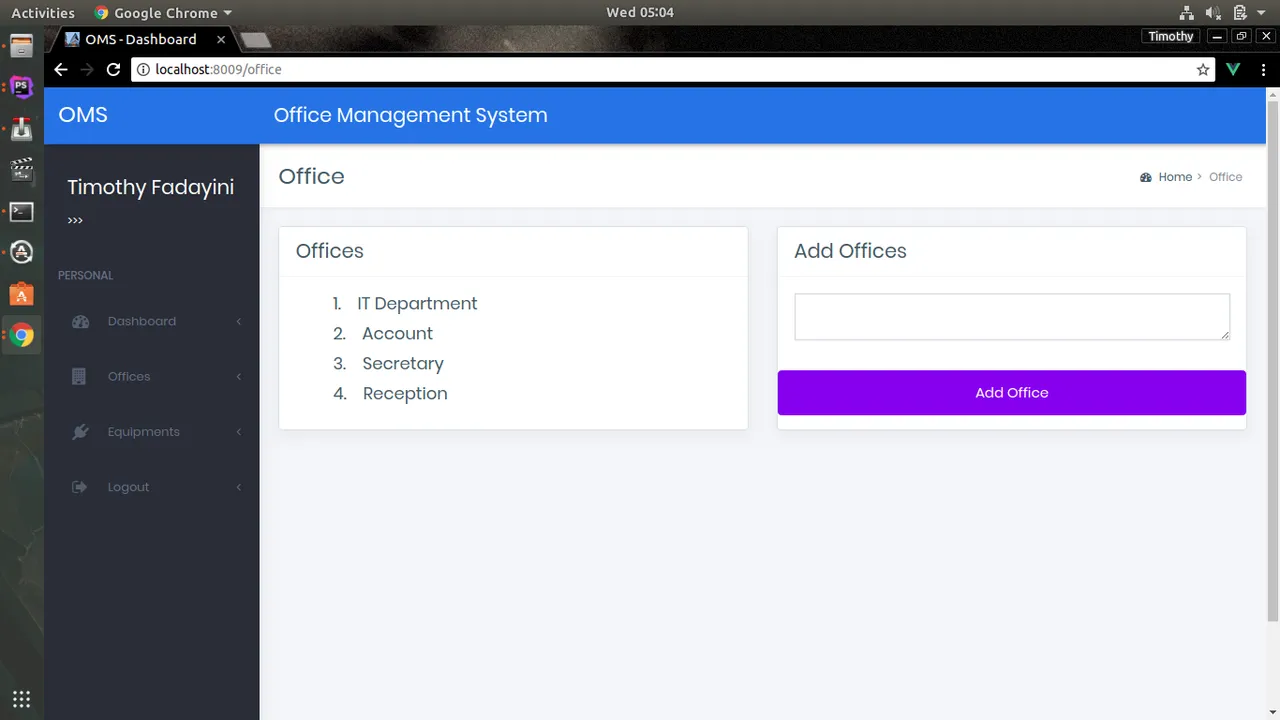Open the Chrome three-dot menu
This screenshot has height=720, width=1280.
pos(1264,70)
